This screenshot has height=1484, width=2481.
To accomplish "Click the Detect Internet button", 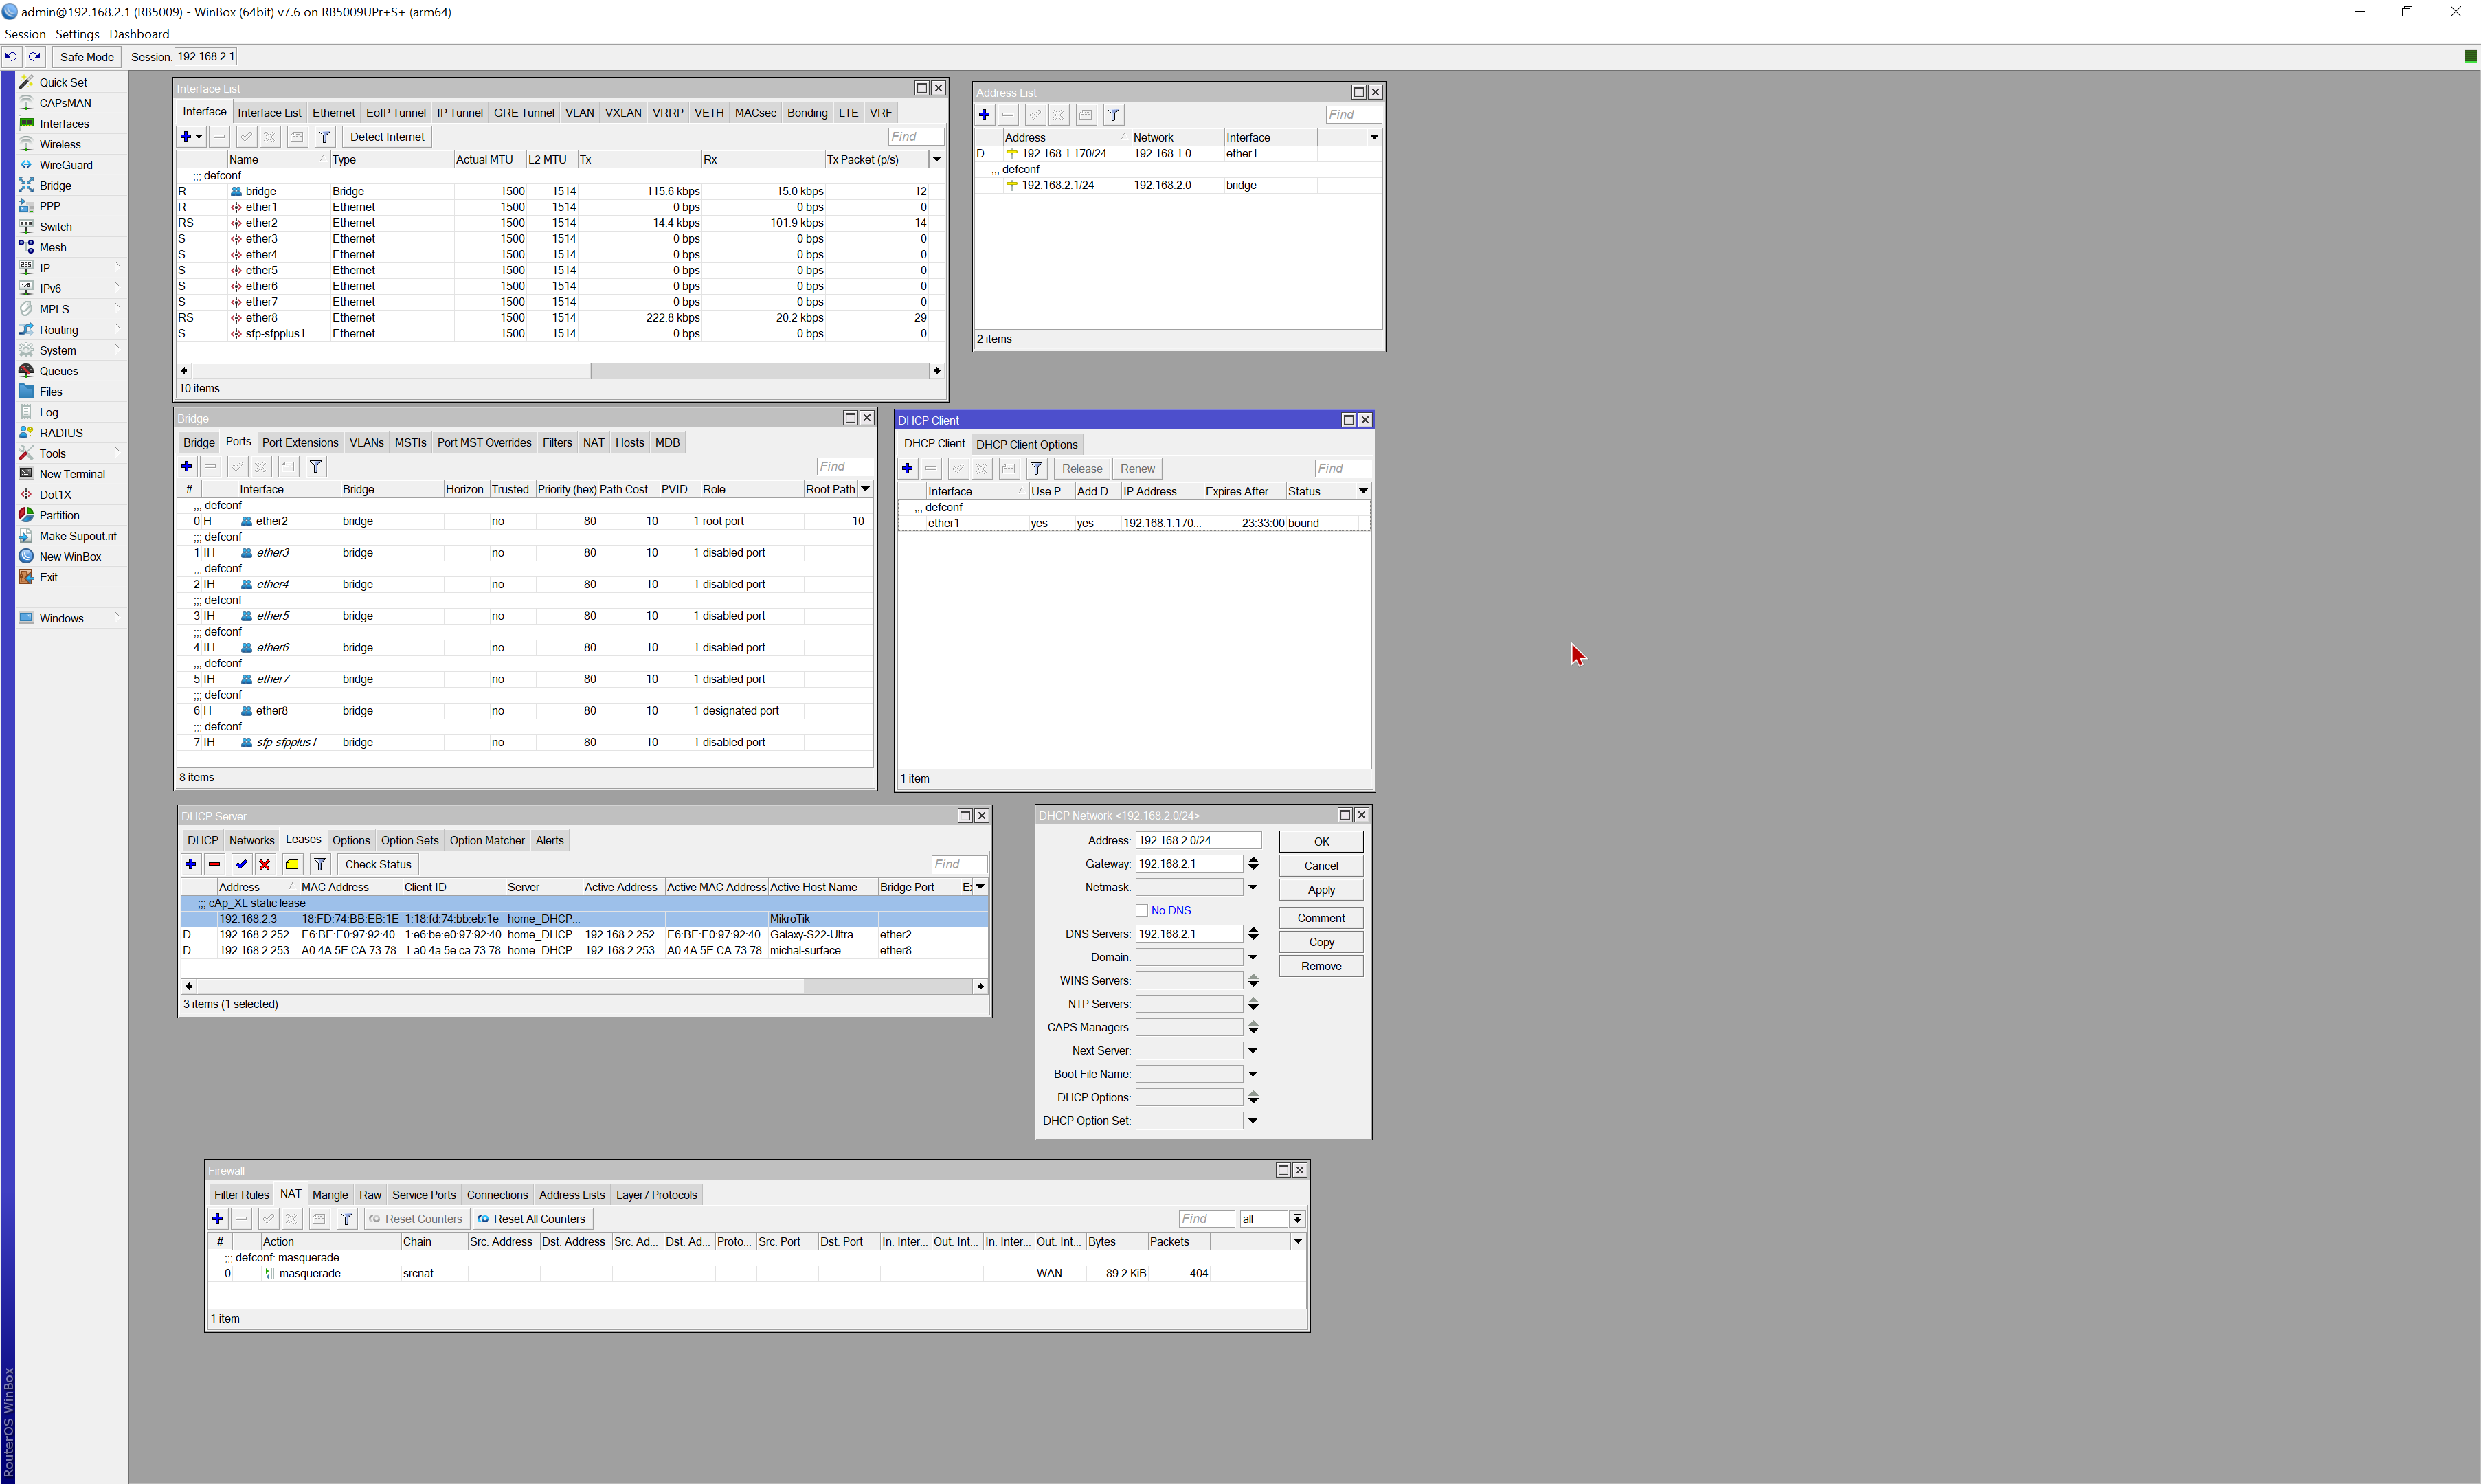I will (386, 136).
